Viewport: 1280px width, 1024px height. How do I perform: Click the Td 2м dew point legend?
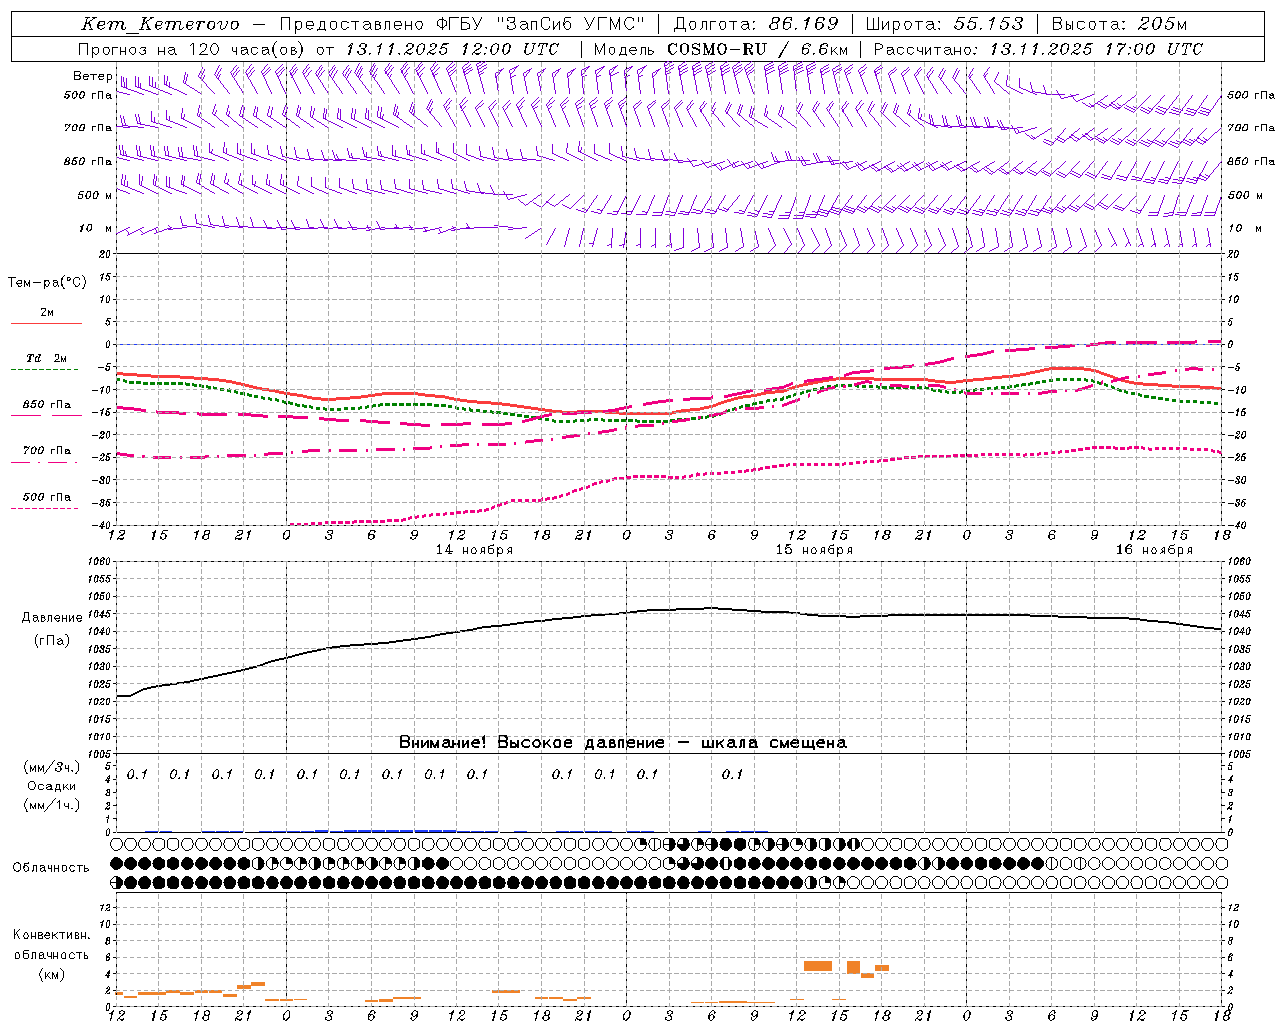click(x=46, y=358)
